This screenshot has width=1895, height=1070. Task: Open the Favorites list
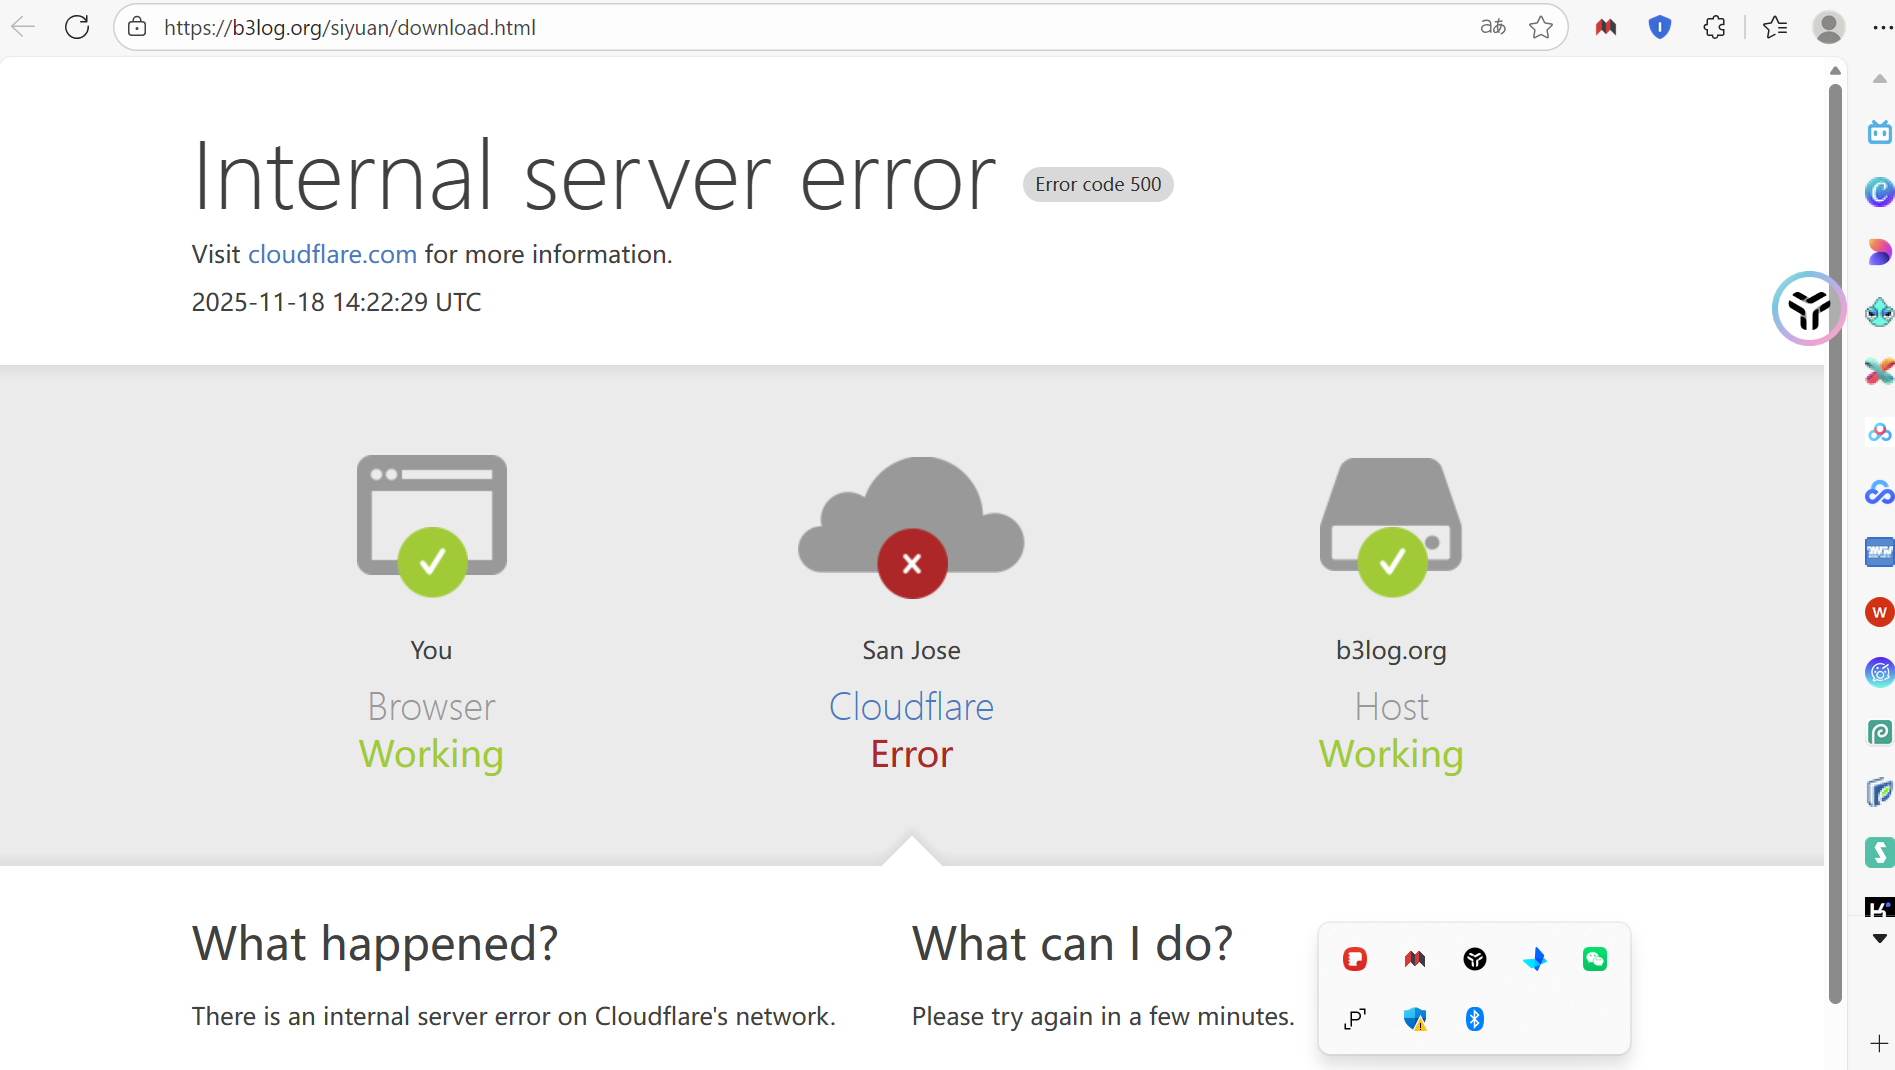pos(1775,27)
